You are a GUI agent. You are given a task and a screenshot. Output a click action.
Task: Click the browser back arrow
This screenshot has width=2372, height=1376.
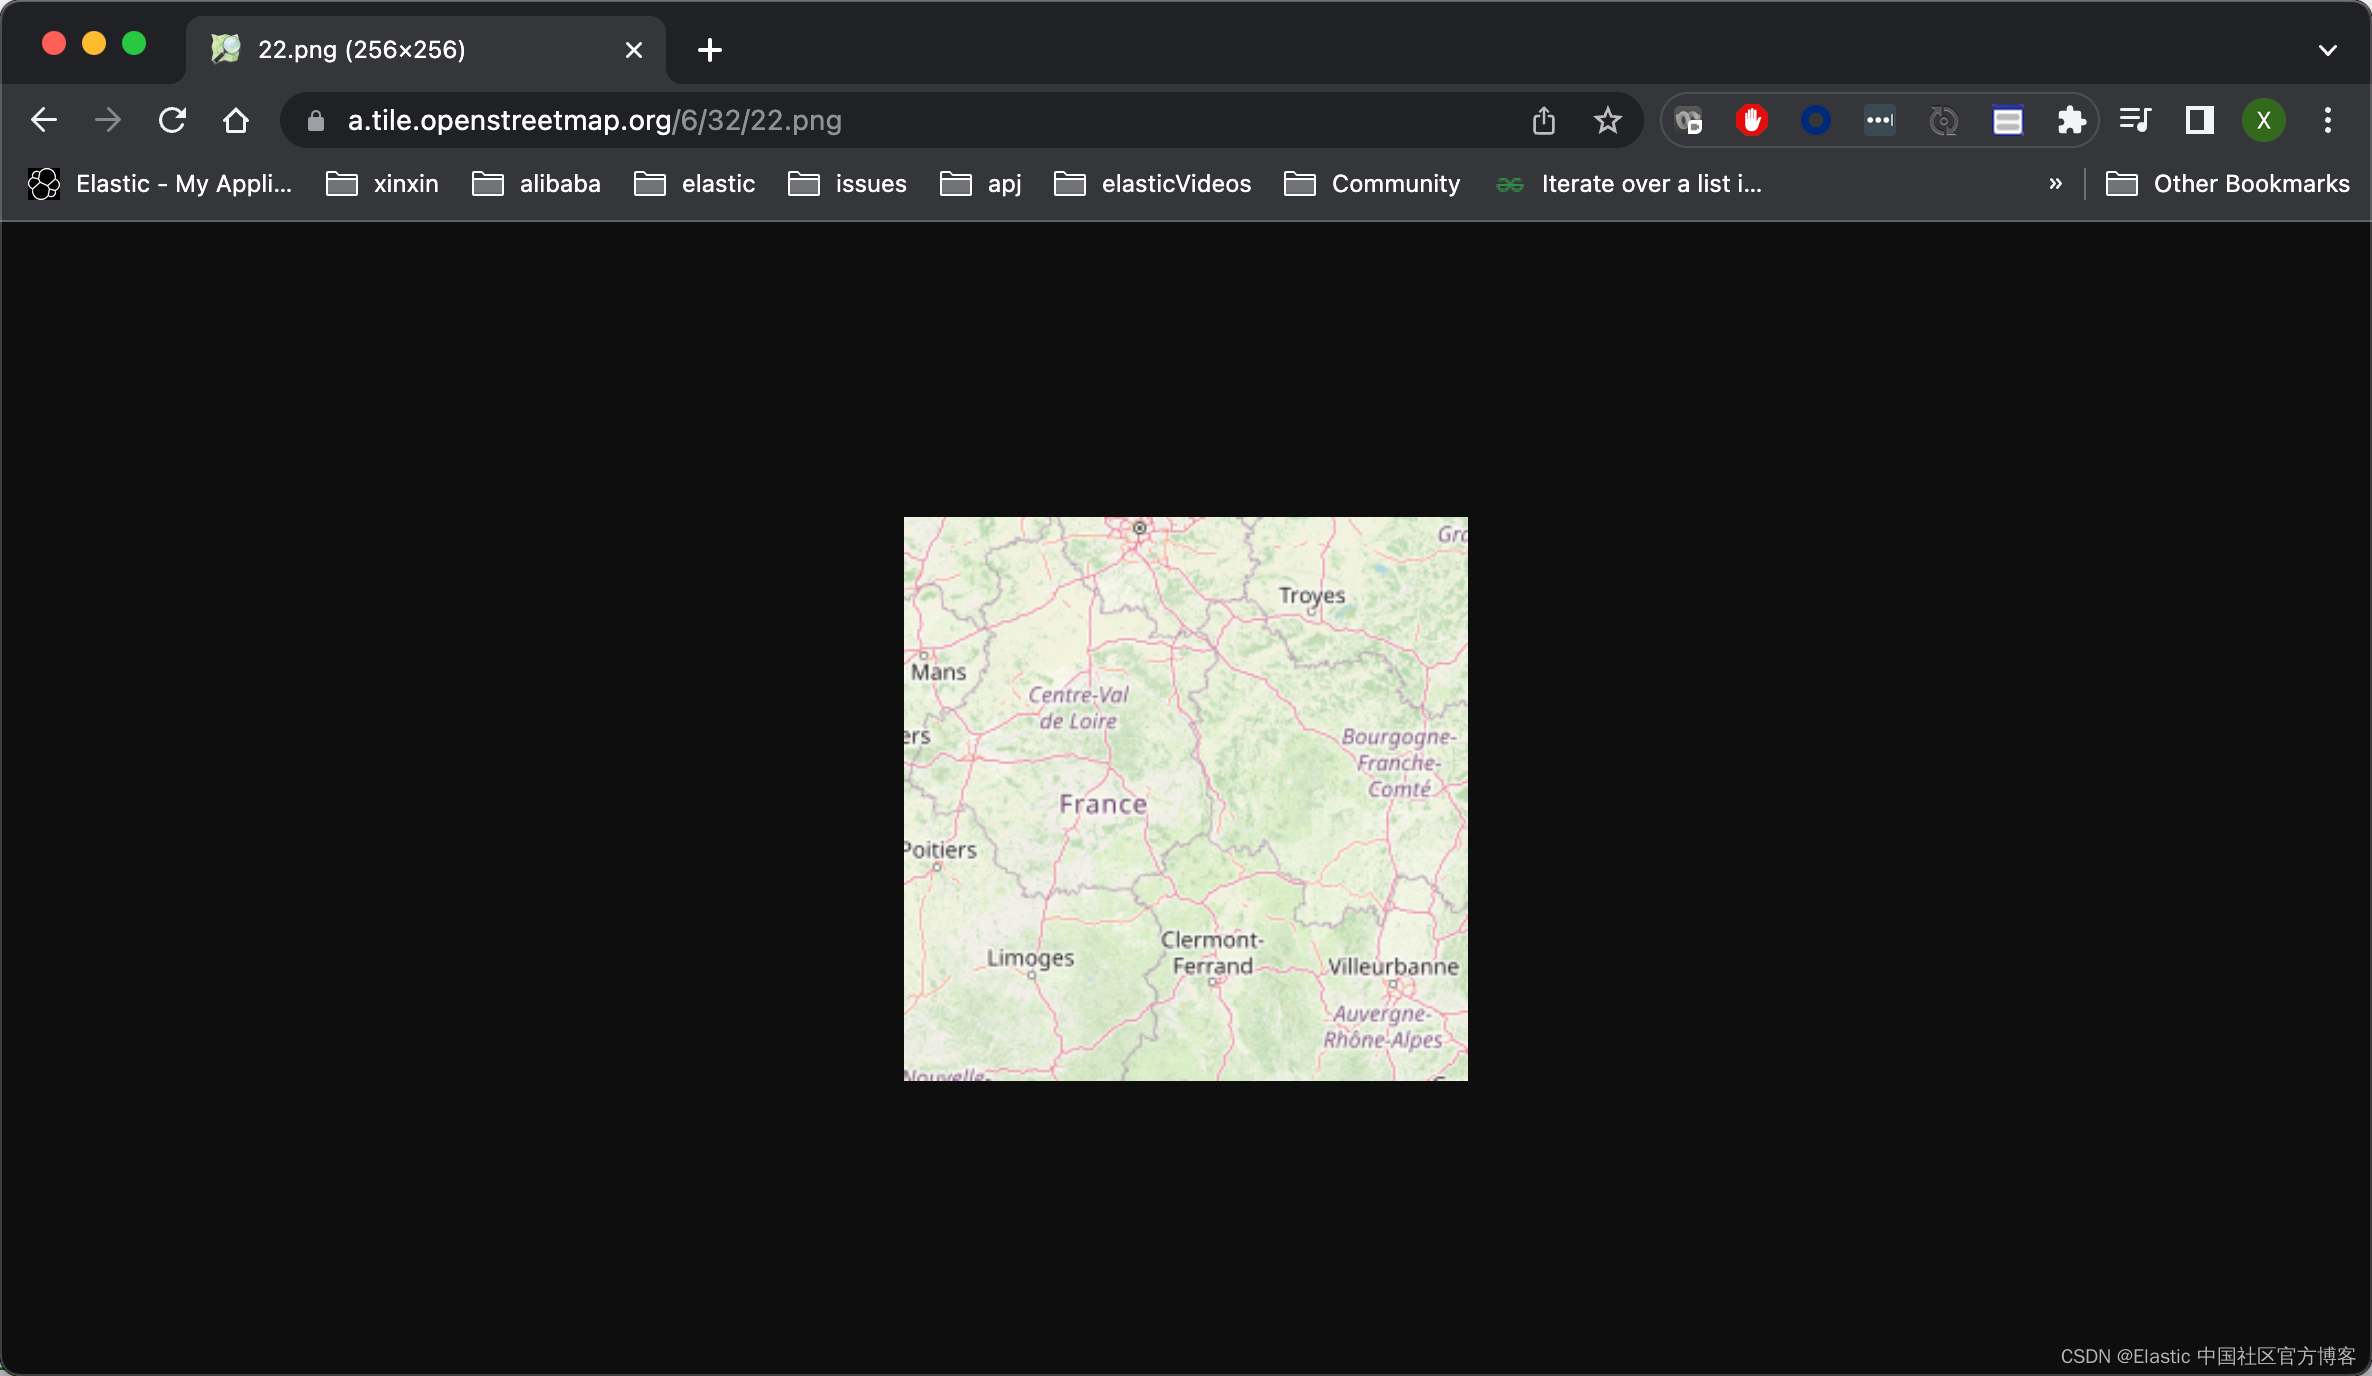[x=44, y=121]
